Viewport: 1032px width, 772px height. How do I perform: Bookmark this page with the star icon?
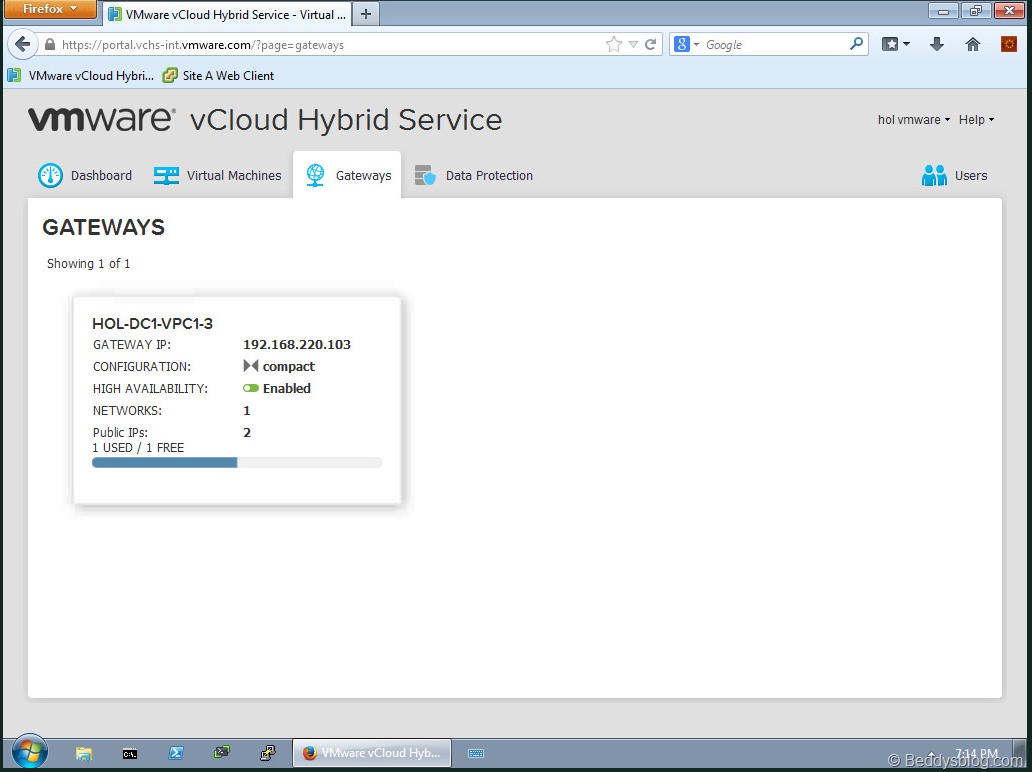pos(613,44)
